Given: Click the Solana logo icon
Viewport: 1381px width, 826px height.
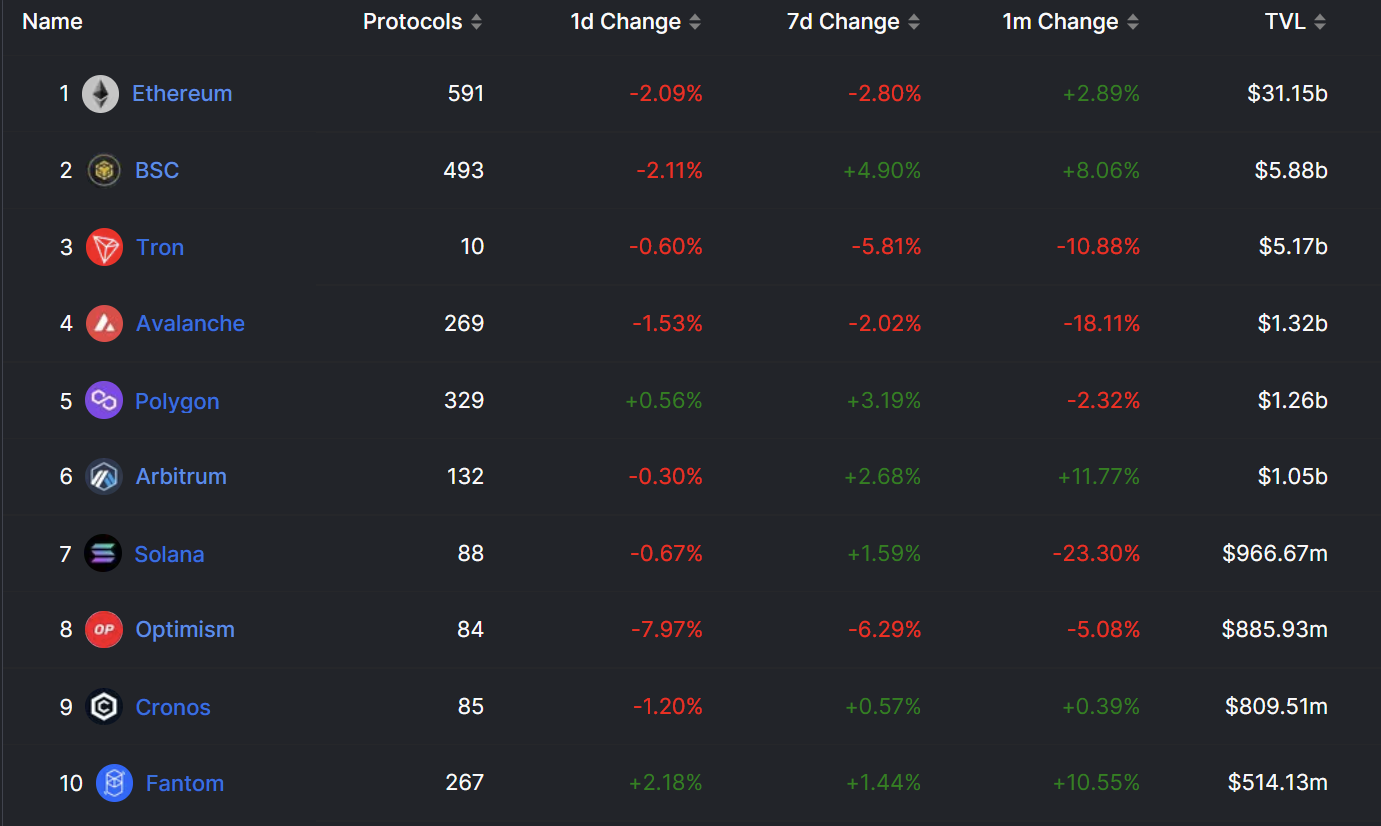Looking at the screenshot, I should pos(103,554).
